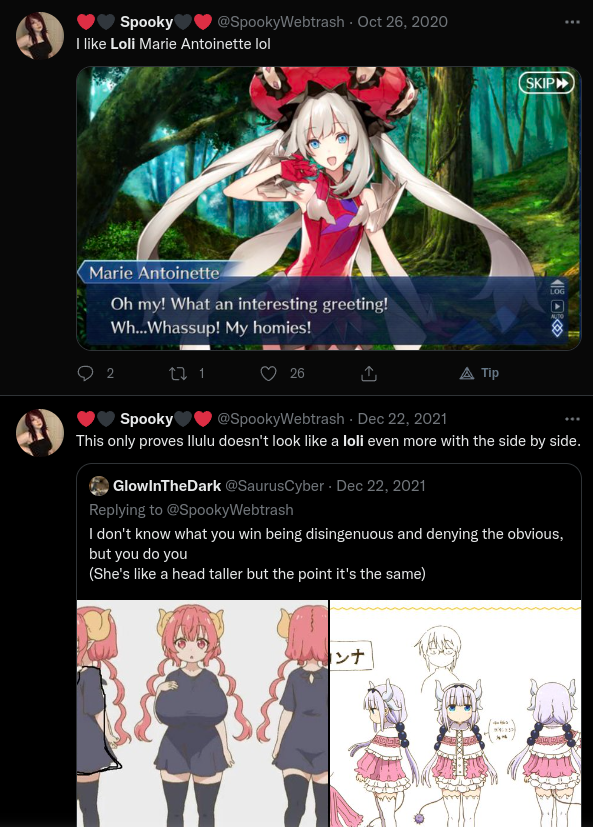Open more options on Oct 26 tweet
This screenshot has height=827, width=593.
(572, 22)
